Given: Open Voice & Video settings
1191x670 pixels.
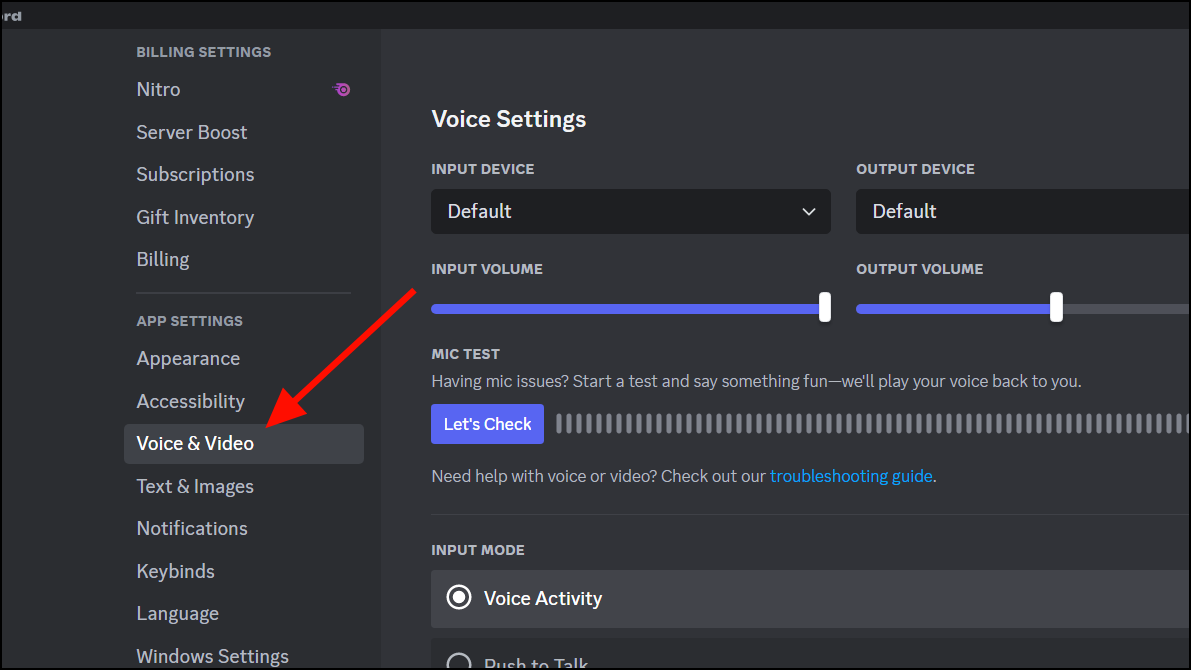Looking at the screenshot, I should pyautogui.click(x=193, y=443).
